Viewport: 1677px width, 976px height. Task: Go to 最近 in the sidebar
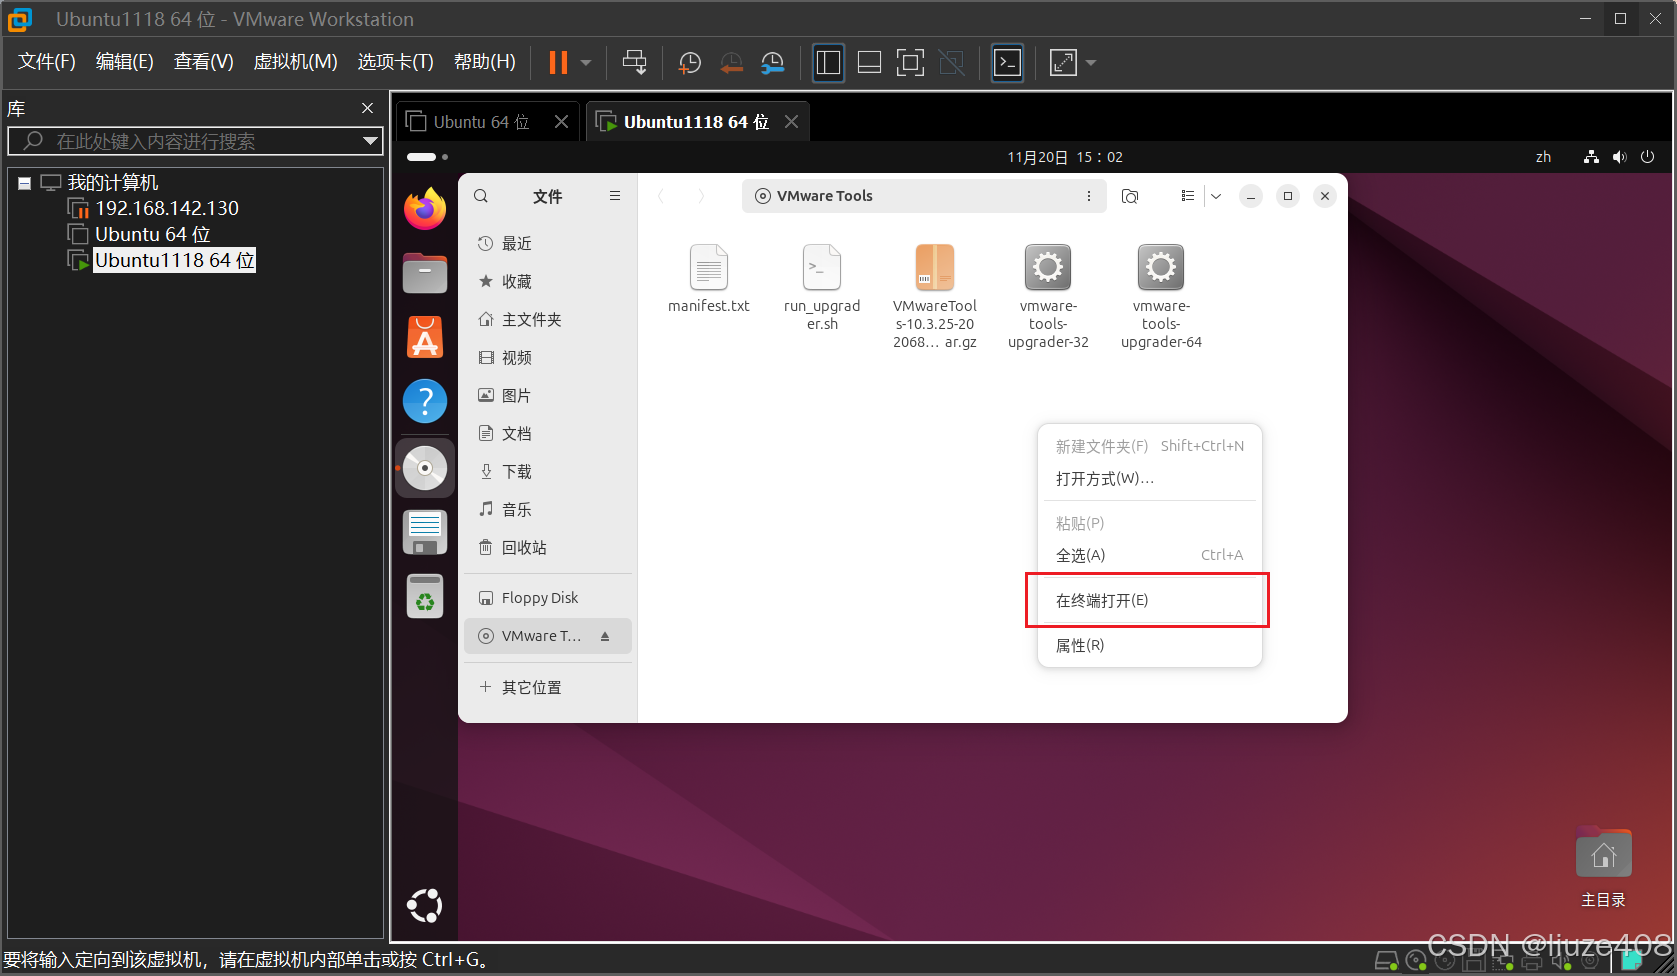coord(548,244)
